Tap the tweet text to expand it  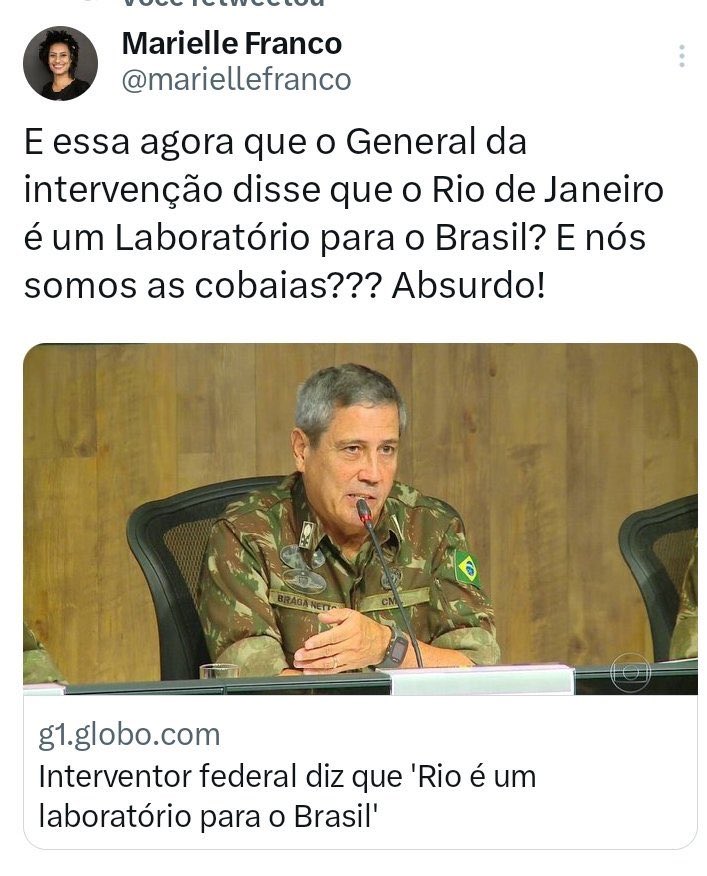pyautogui.click(x=343, y=214)
